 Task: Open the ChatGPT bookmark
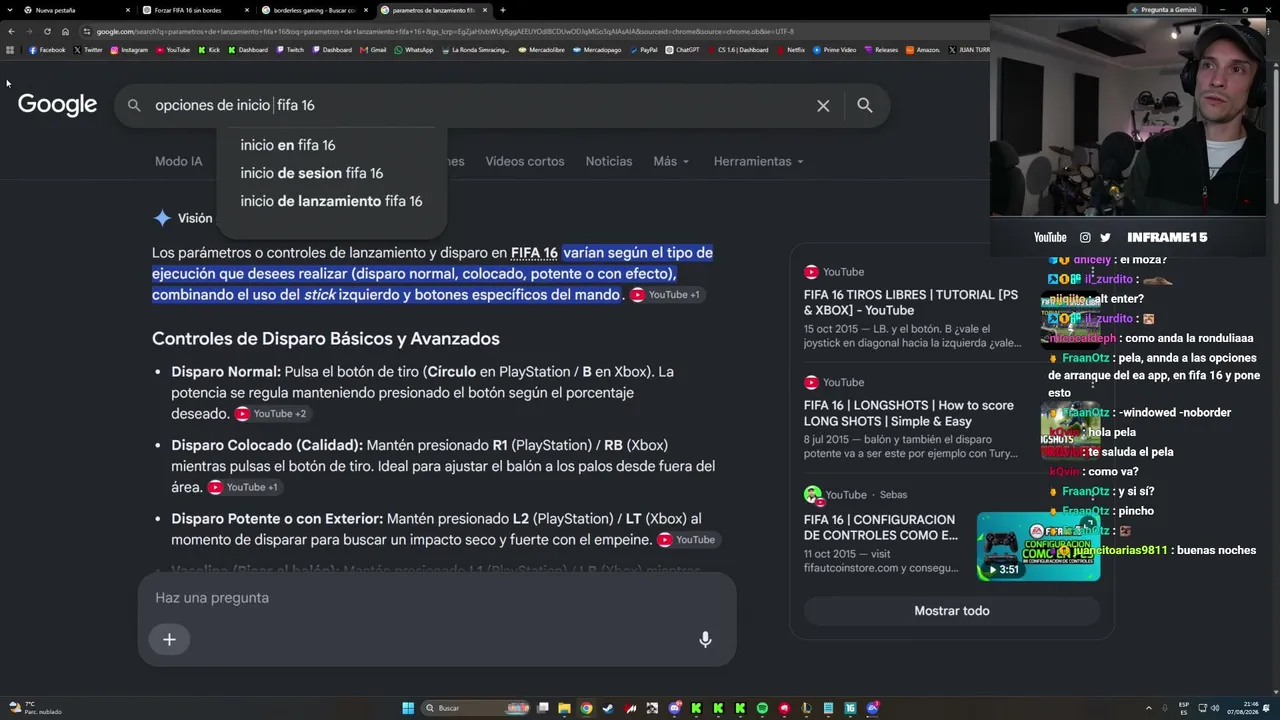682,50
